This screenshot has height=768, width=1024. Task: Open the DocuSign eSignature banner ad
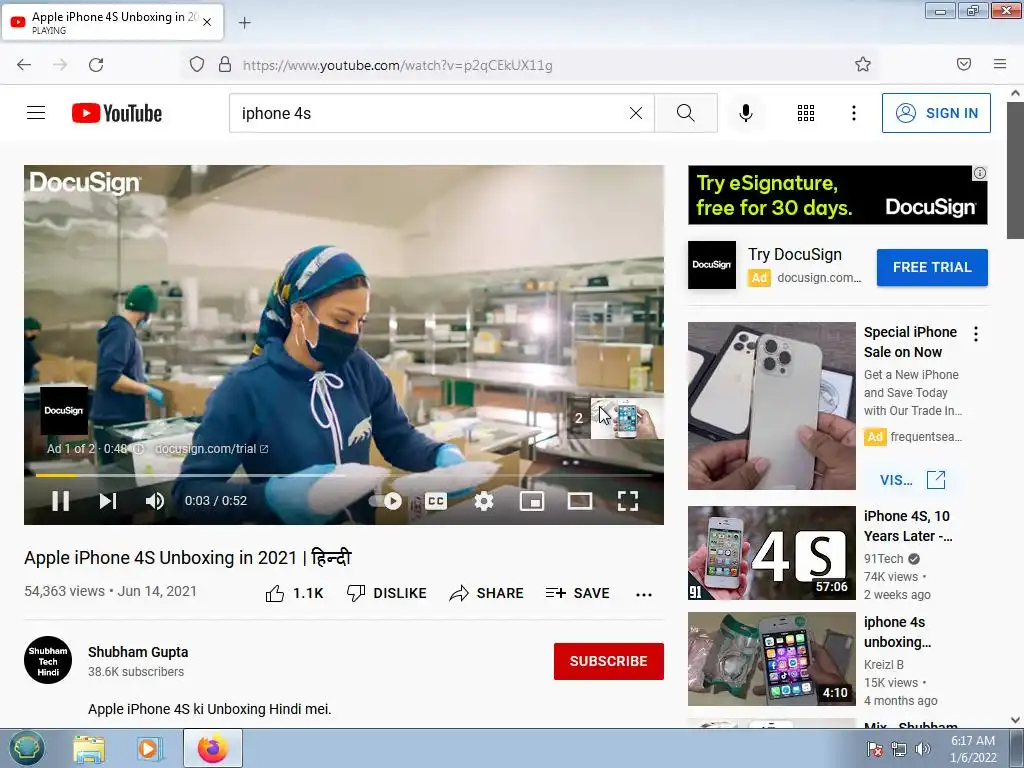tap(837, 195)
